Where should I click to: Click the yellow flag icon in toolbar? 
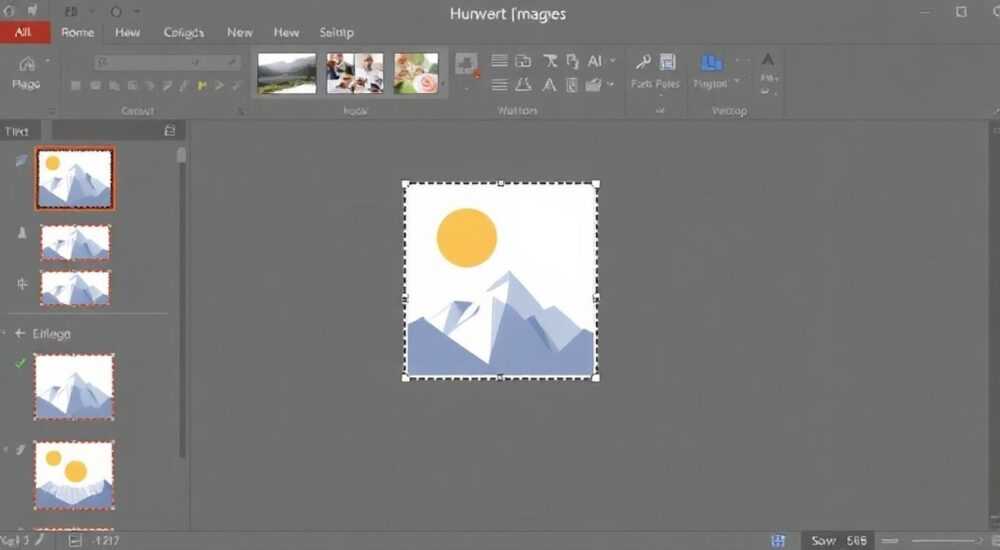click(x=202, y=85)
